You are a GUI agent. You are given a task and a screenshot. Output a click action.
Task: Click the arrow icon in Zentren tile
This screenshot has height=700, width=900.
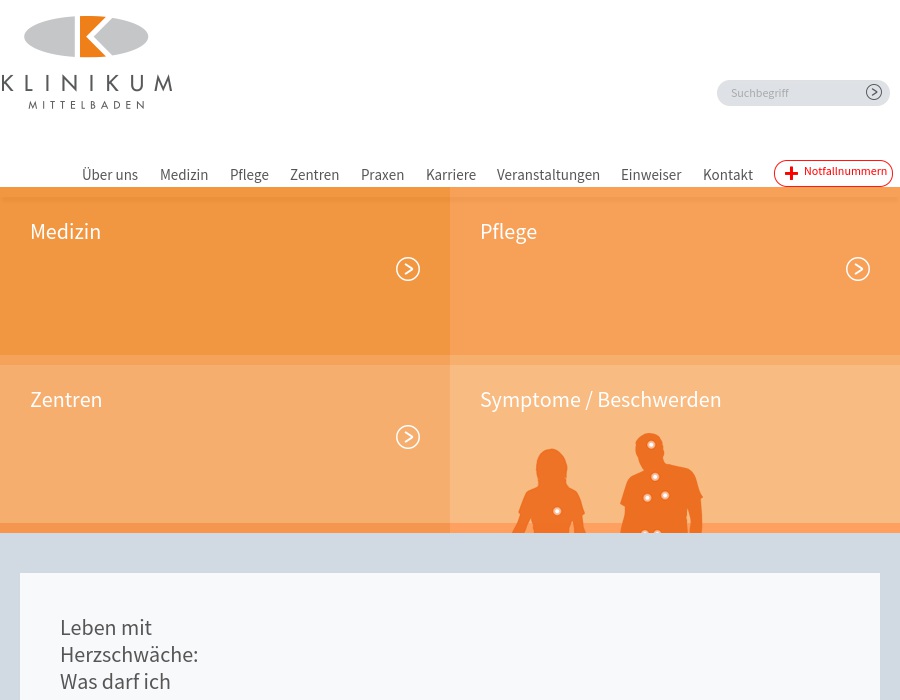[408, 437]
